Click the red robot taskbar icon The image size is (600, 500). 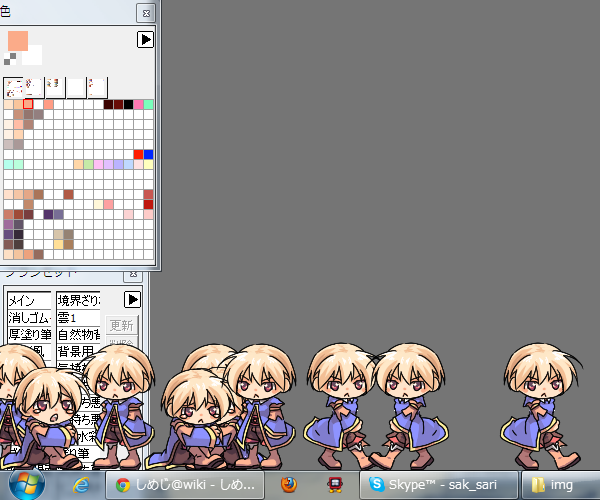tap(335, 485)
